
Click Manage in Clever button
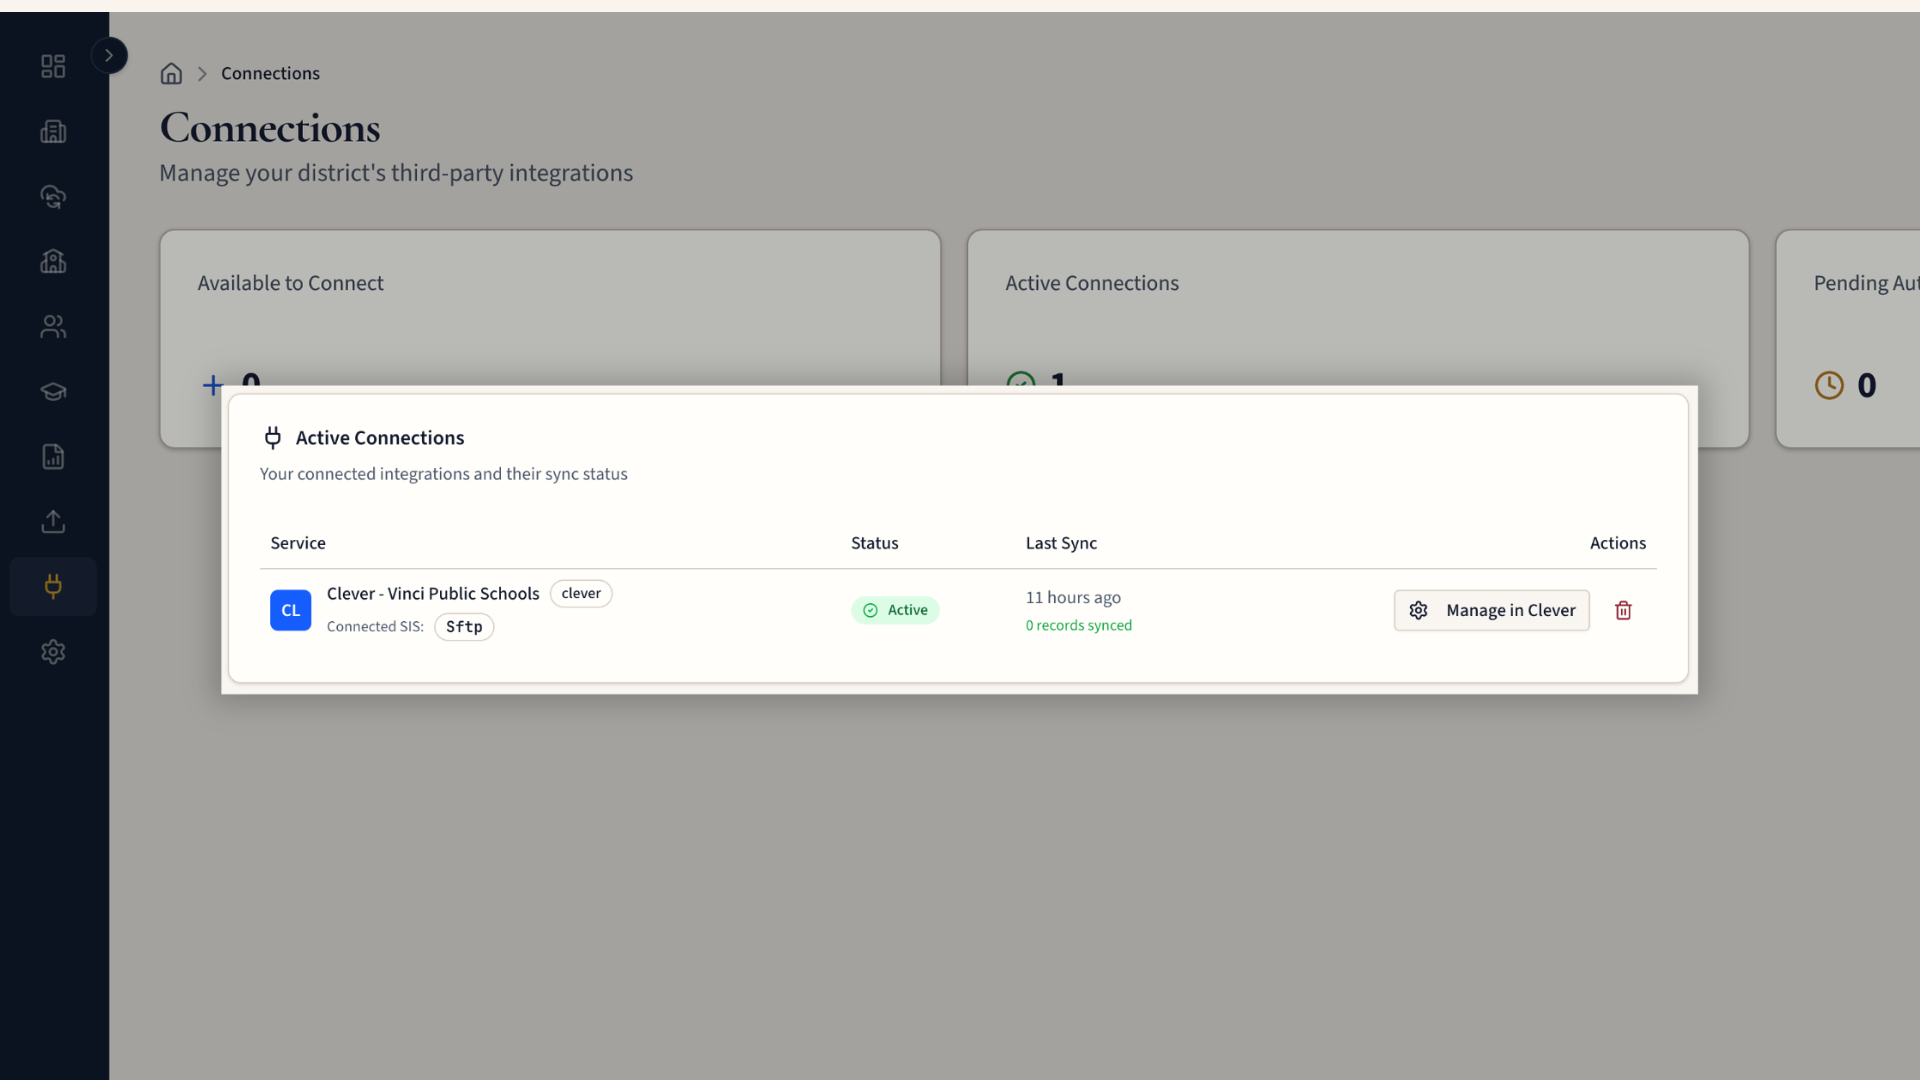point(1491,610)
